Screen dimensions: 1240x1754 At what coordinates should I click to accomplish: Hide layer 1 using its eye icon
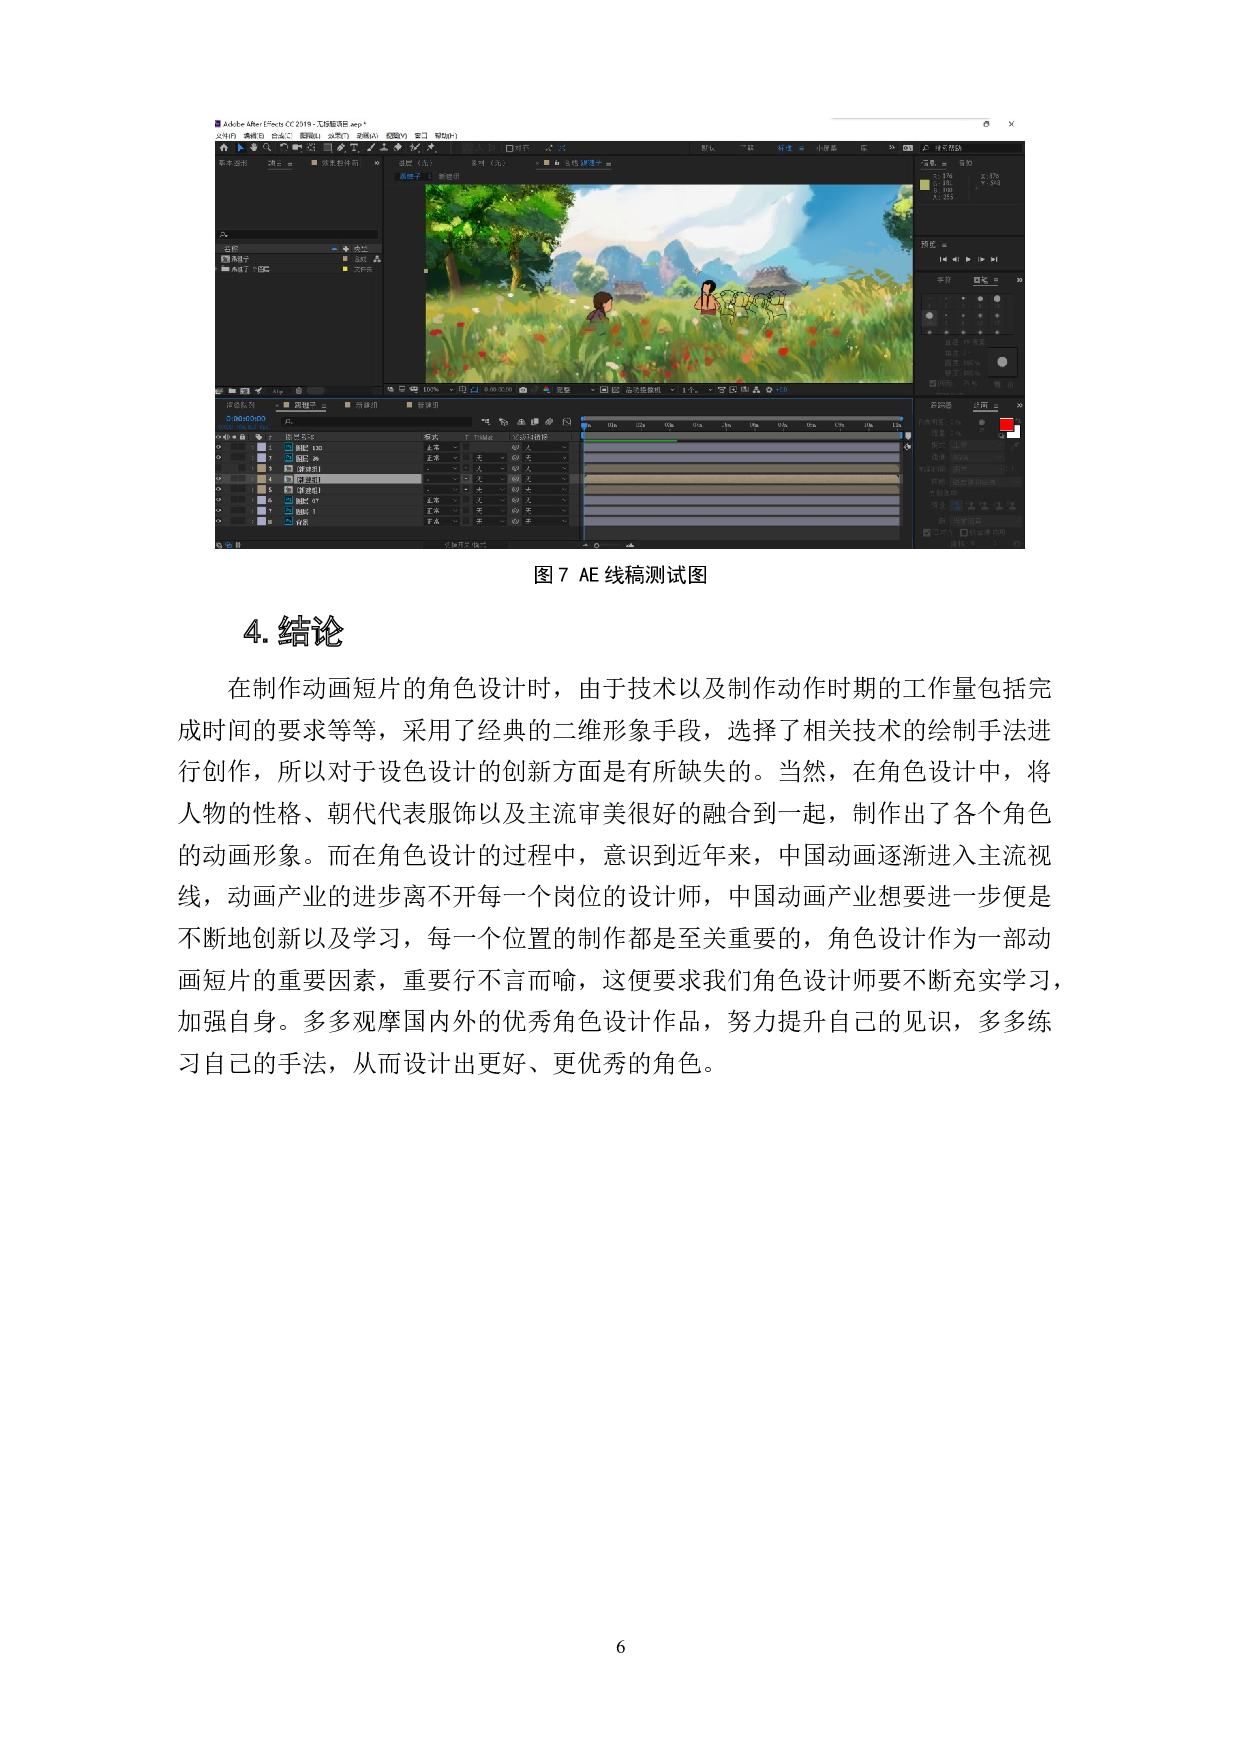point(219,448)
